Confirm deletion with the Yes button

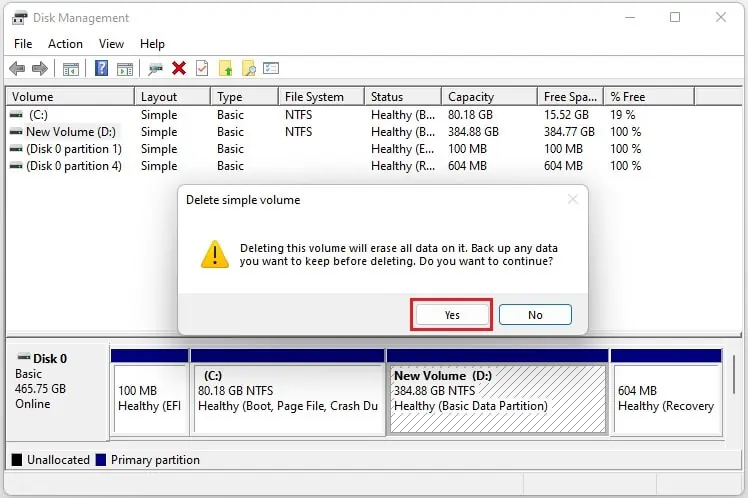pyautogui.click(x=452, y=314)
